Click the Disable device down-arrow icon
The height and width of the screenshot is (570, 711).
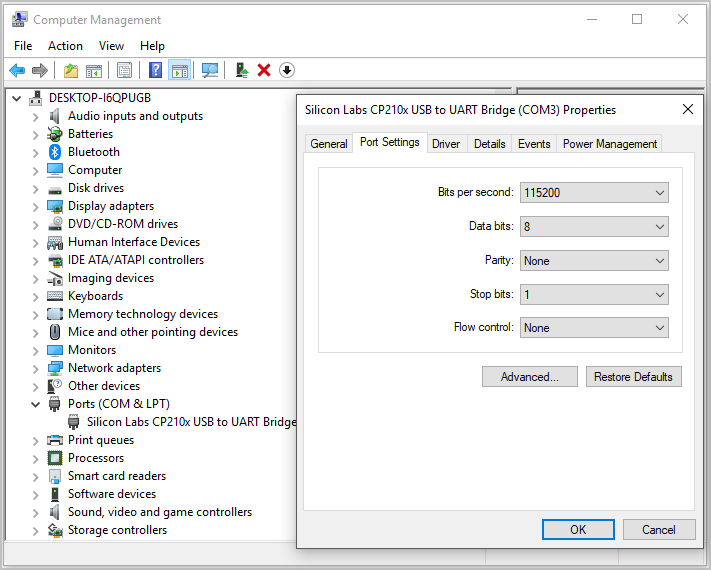point(287,70)
